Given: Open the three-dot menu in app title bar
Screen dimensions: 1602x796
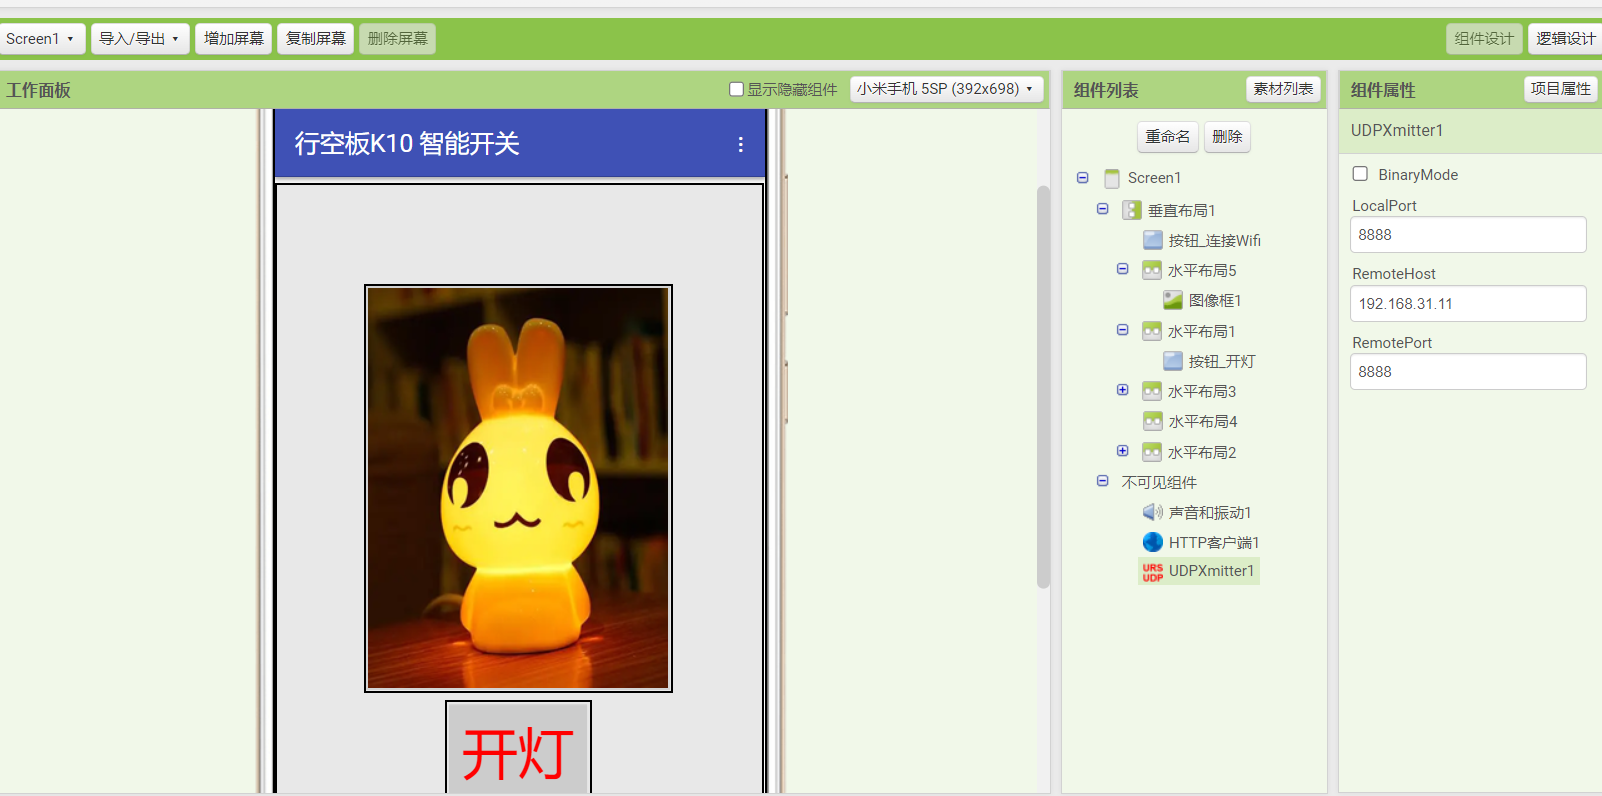Looking at the screenshot, I should coord(740,144).
